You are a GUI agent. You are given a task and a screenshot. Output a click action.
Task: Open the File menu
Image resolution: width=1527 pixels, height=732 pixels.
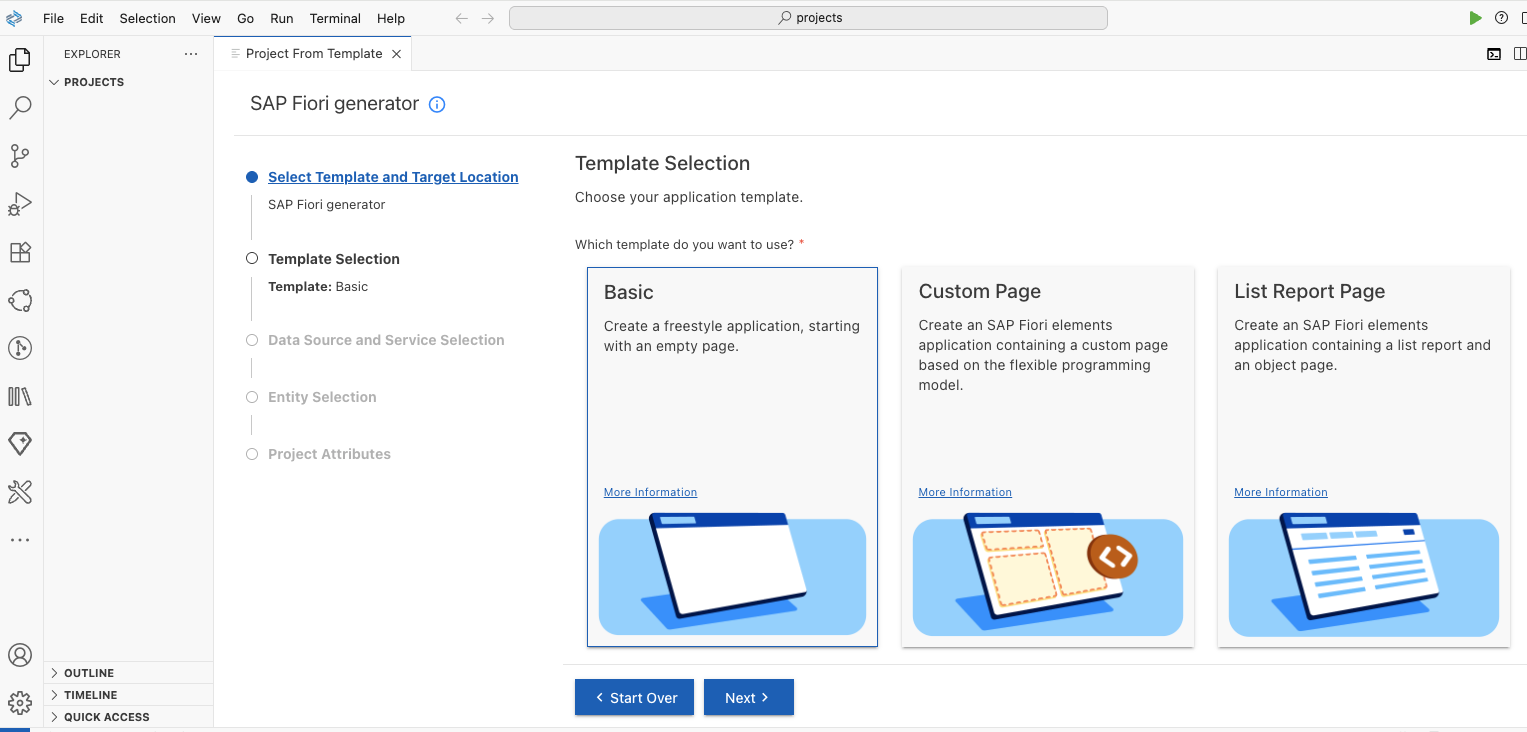point(54,18)
